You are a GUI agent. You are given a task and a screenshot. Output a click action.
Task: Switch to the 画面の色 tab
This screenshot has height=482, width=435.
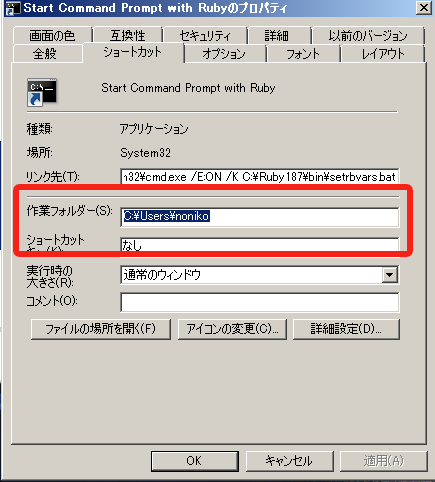(x=52, y=35)
